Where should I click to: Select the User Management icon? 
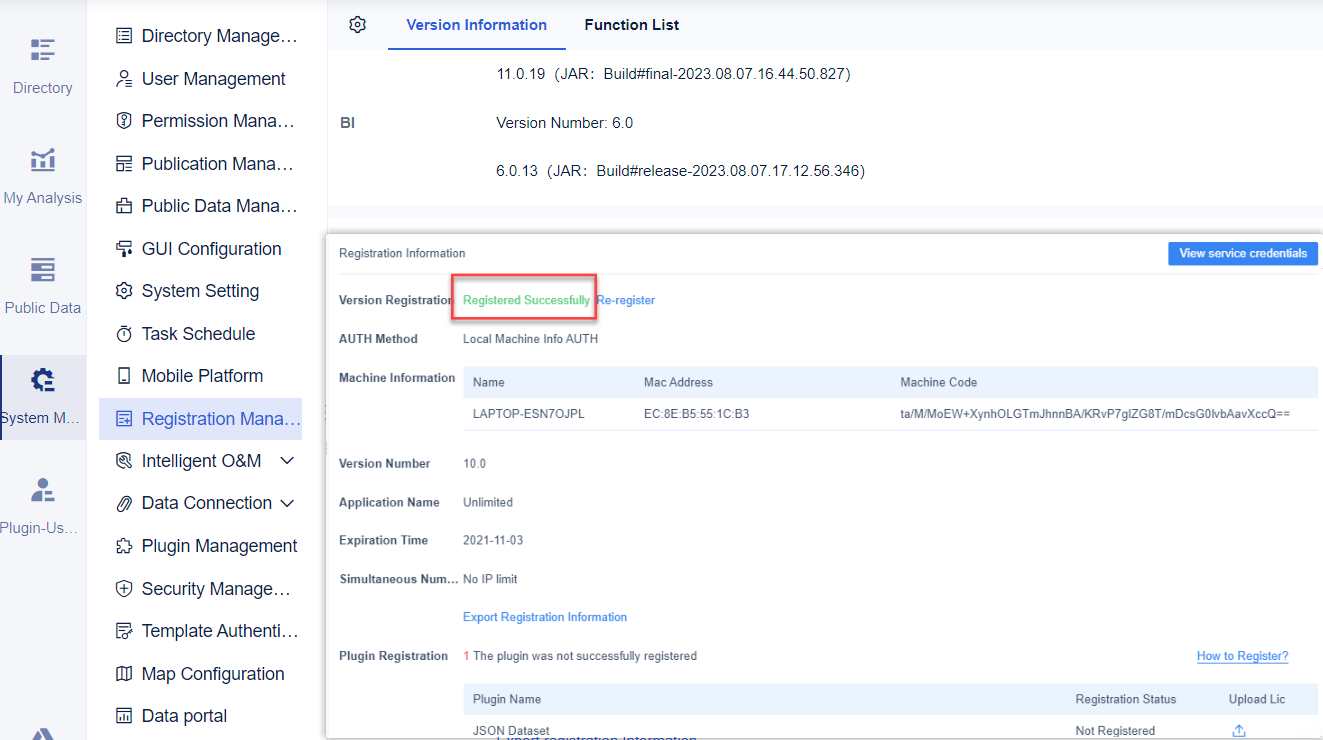pos(124,78)
